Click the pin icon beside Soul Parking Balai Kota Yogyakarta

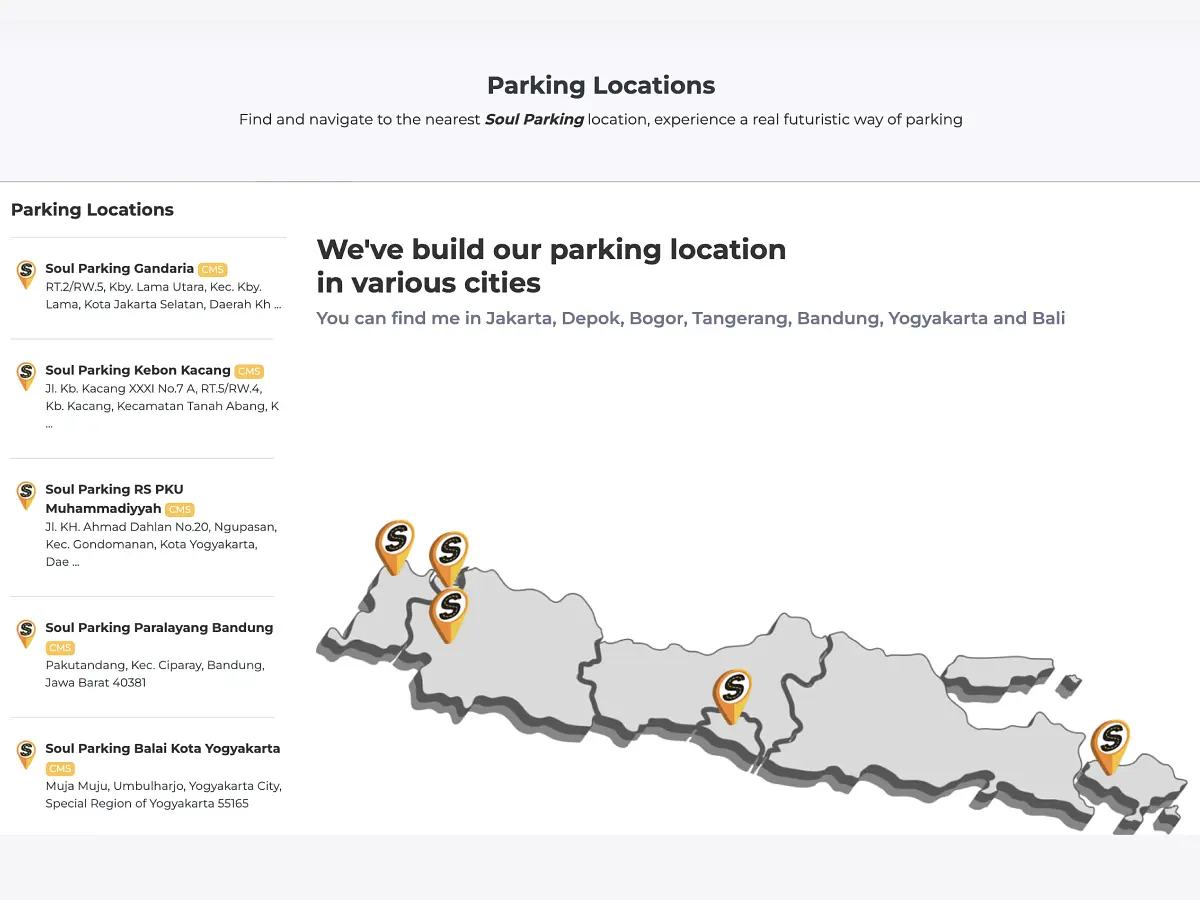click(x=26, y=755)
